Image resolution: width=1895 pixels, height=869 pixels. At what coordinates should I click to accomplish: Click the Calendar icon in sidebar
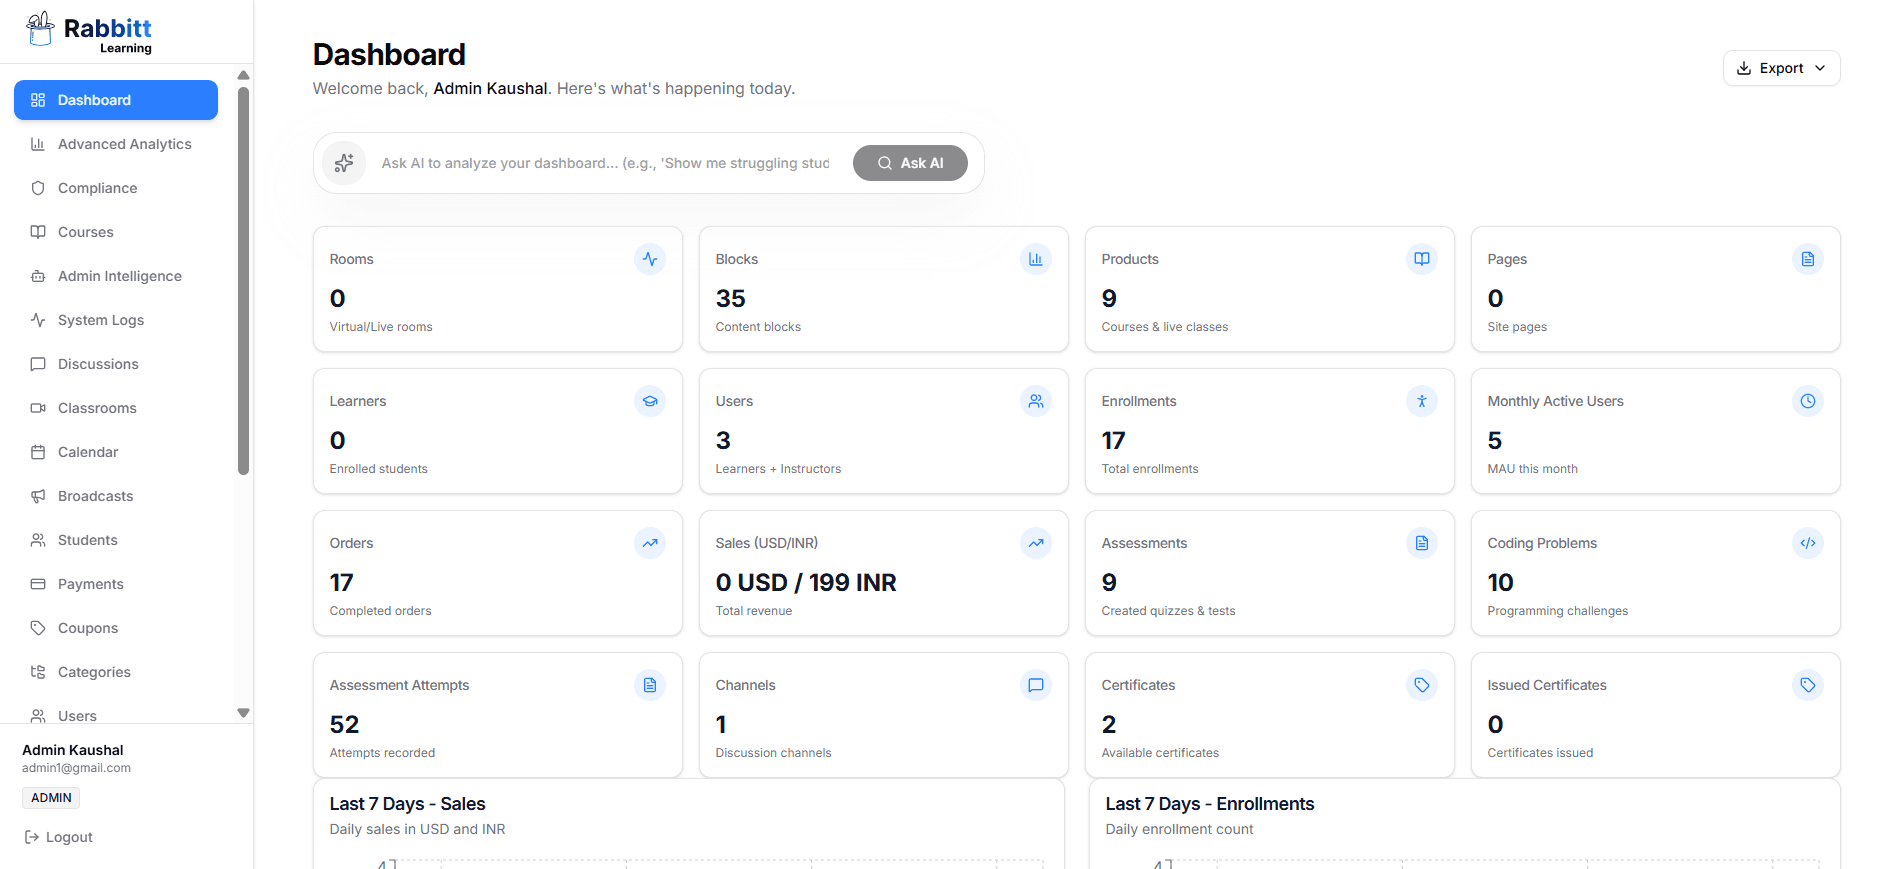click(38, 452)
